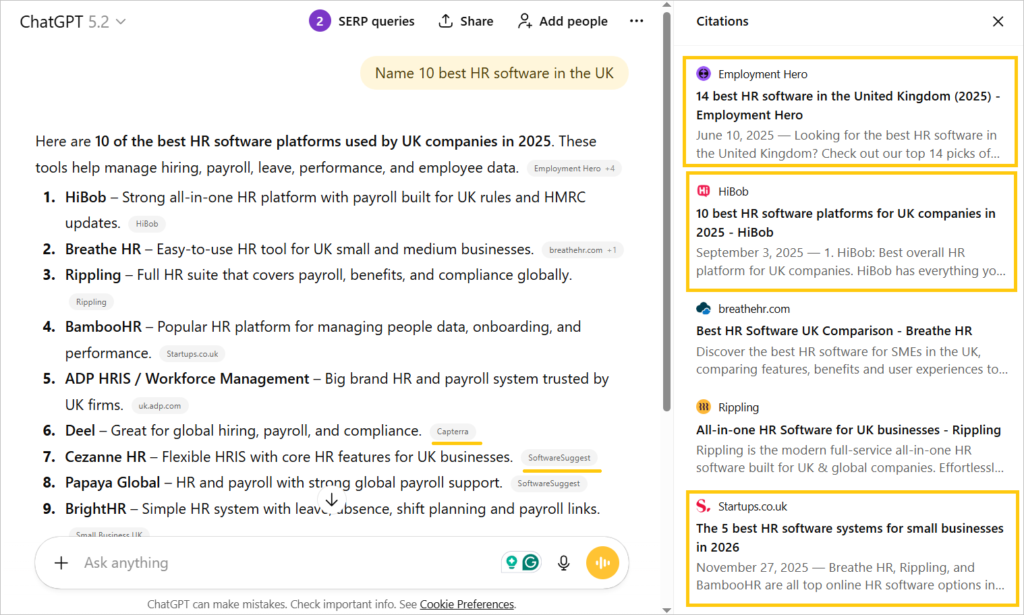The width and height of the screenshot is (1024, 615).
Task: Open the Cookie Preferences link
Action: point(466,604)
